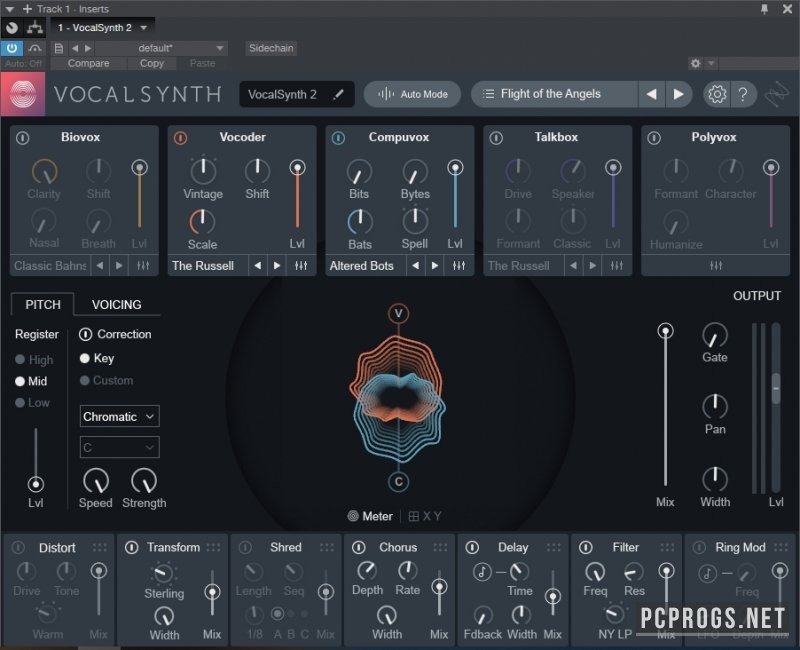The width and height of the screenshot is (800, 650).
Task: Open Biovox advanced sliders panel
Action: tap(143, 266)
